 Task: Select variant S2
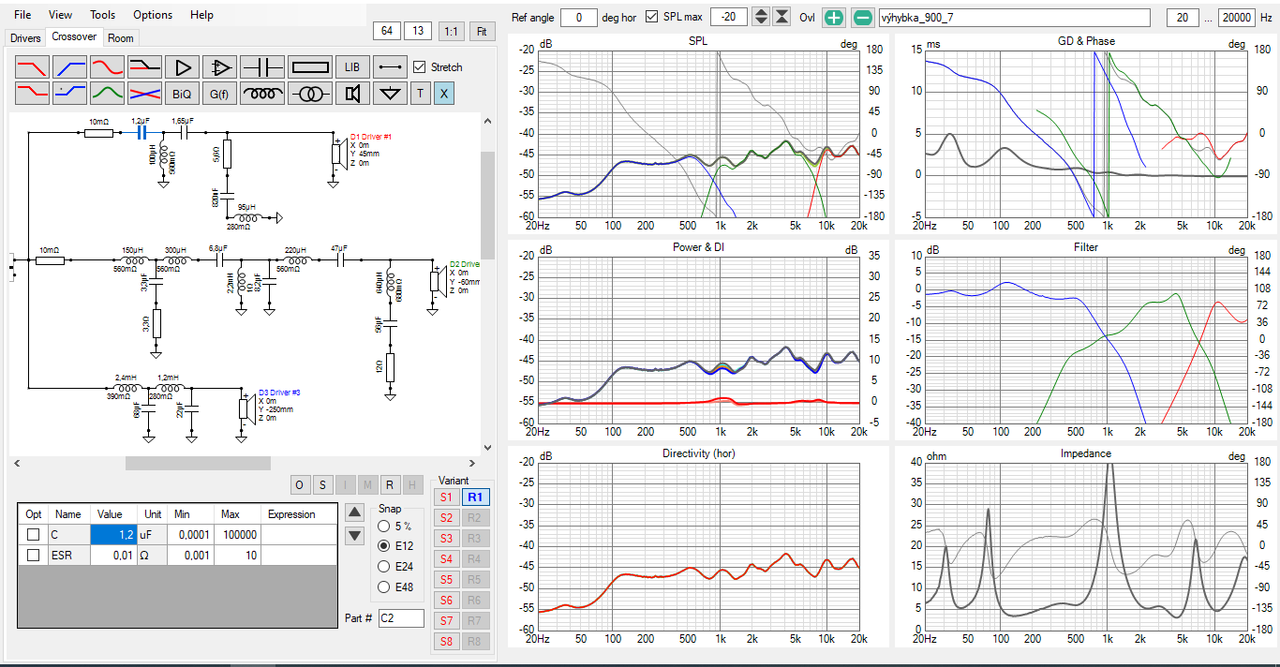click(446, 517)
